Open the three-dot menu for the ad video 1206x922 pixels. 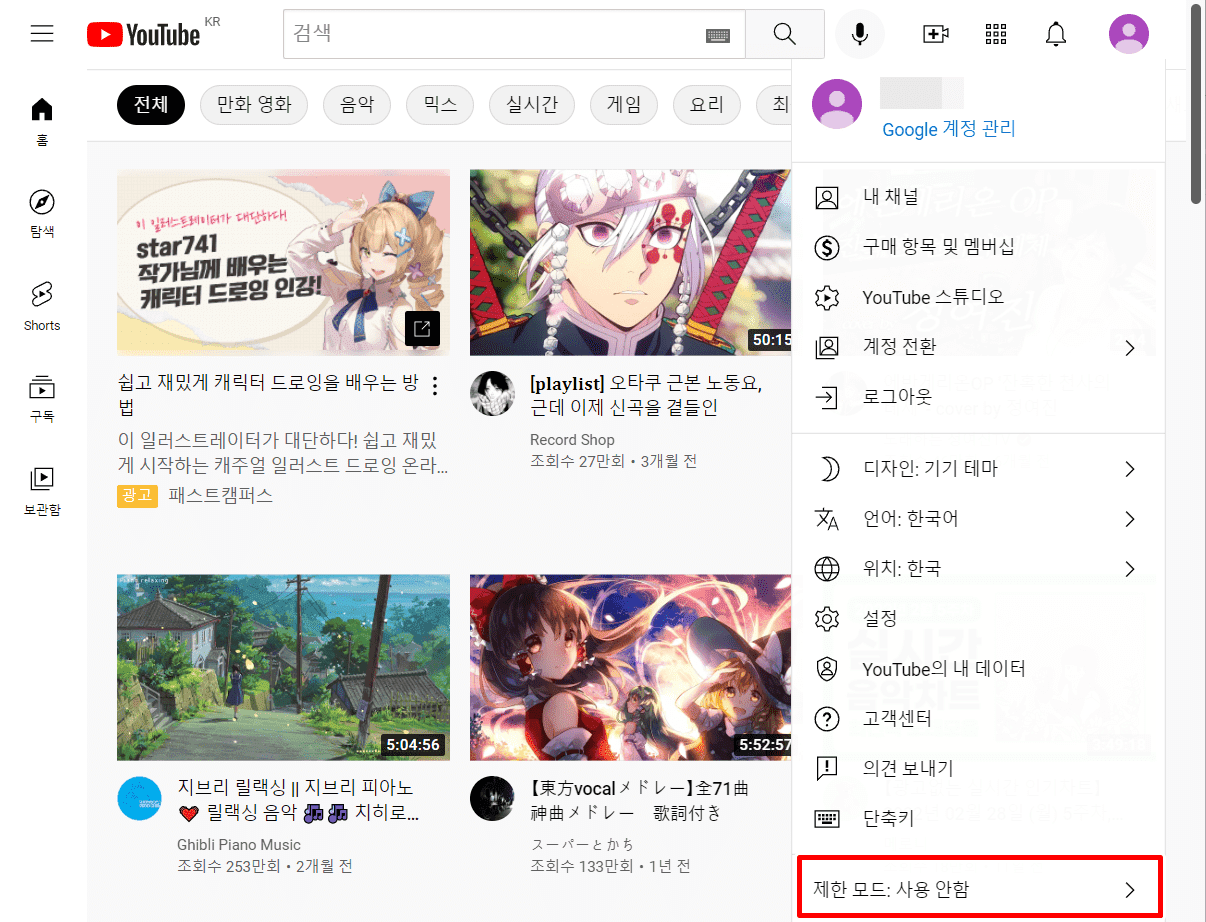coord(434,387)
